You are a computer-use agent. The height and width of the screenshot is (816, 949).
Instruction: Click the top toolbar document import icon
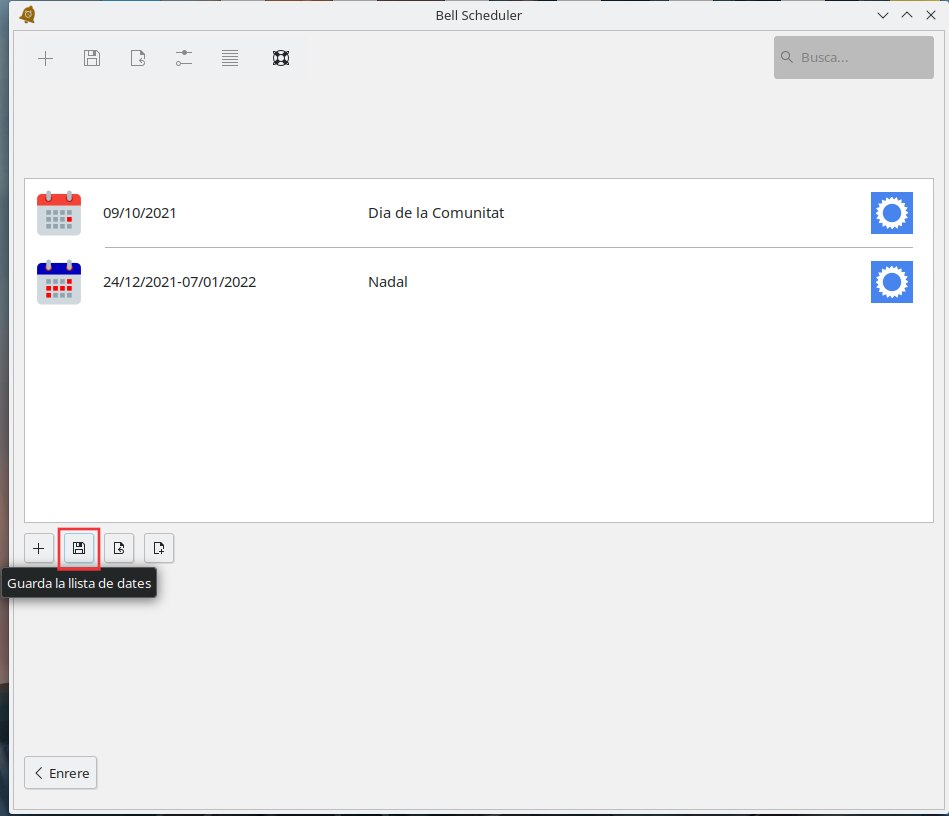pos(138,58)
